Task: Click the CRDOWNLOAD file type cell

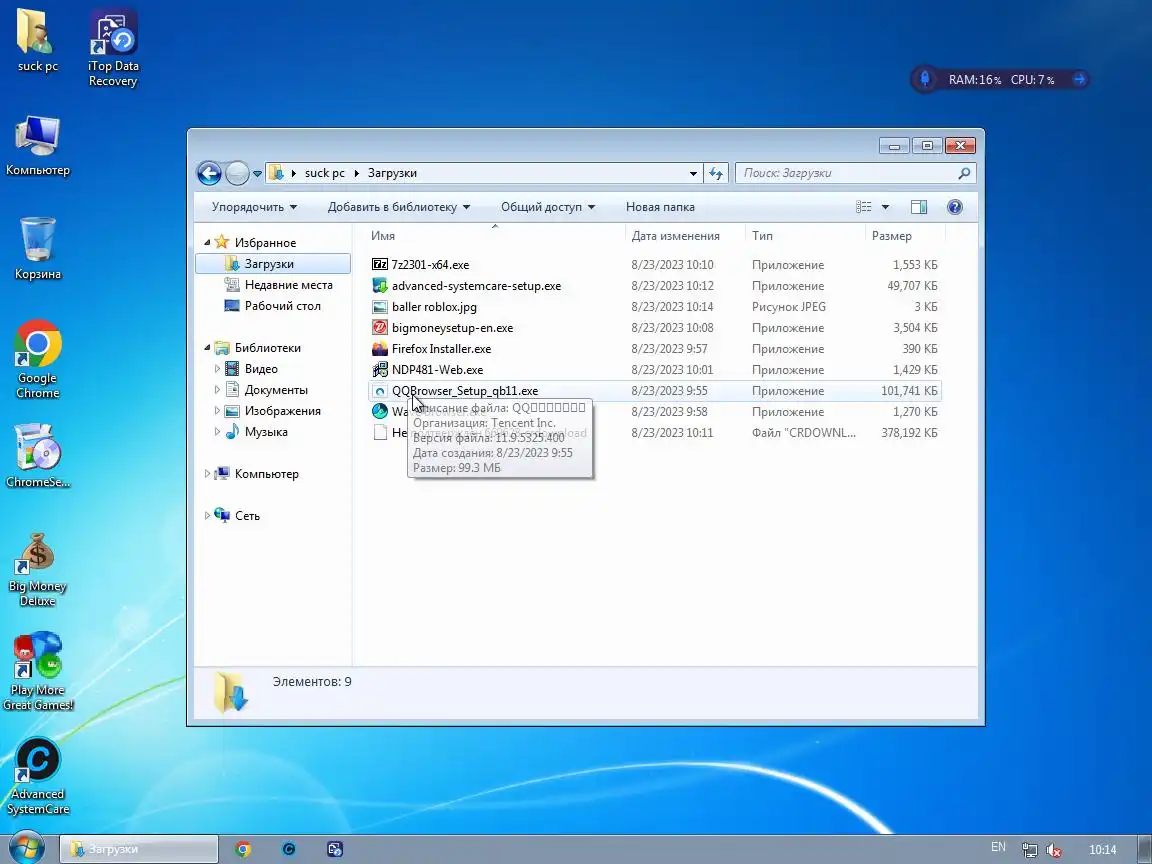Action: pyautogui.click(x=803, y=433)
